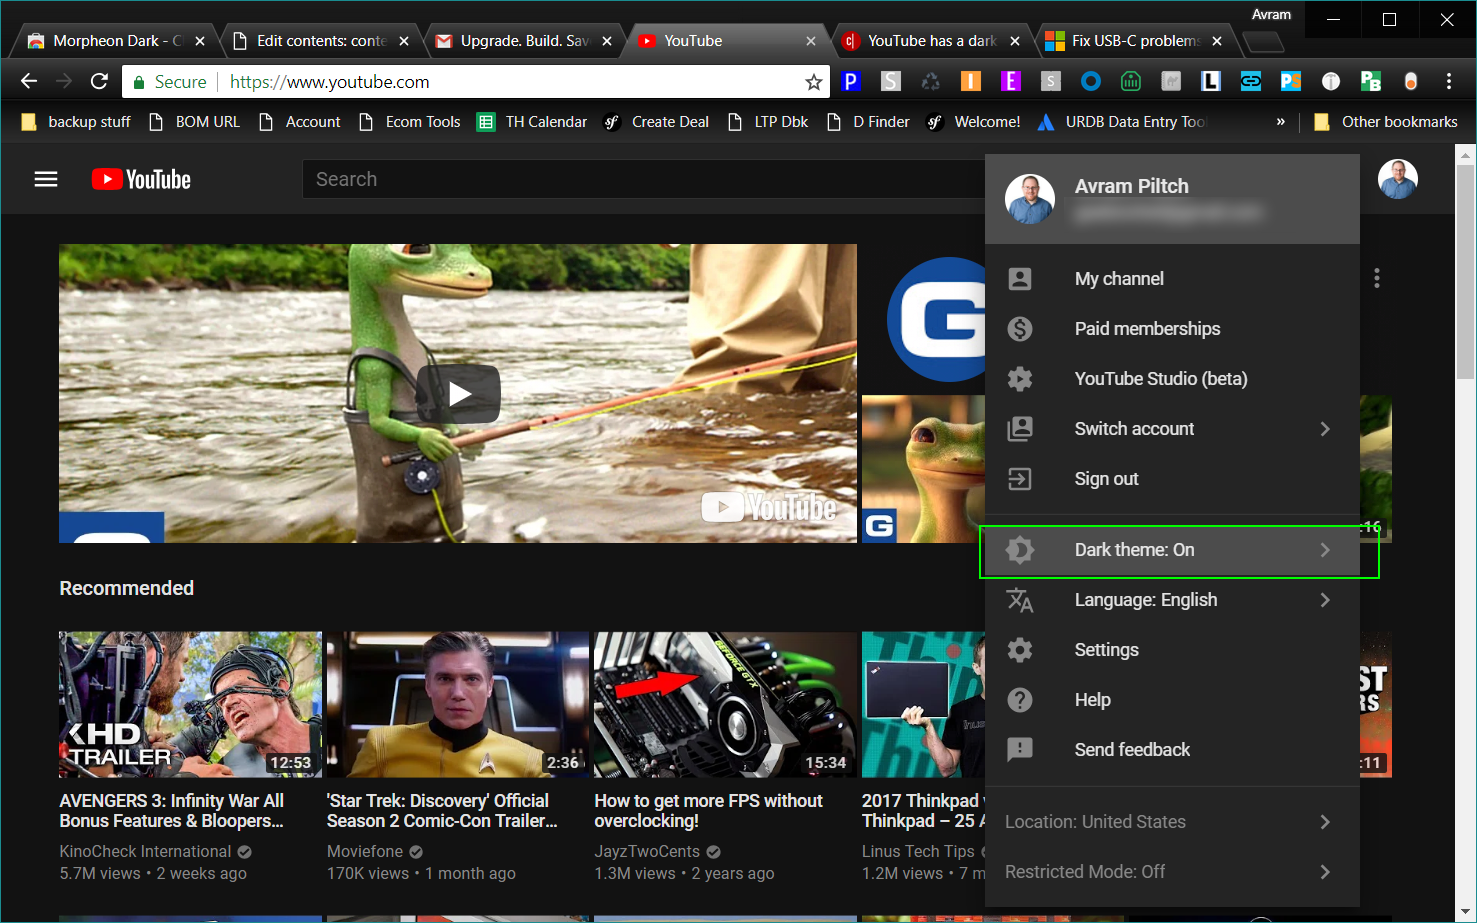This screenshot has width=1477, height=923.
Task: Open Help from account menu
Action: pos(1172,700)
